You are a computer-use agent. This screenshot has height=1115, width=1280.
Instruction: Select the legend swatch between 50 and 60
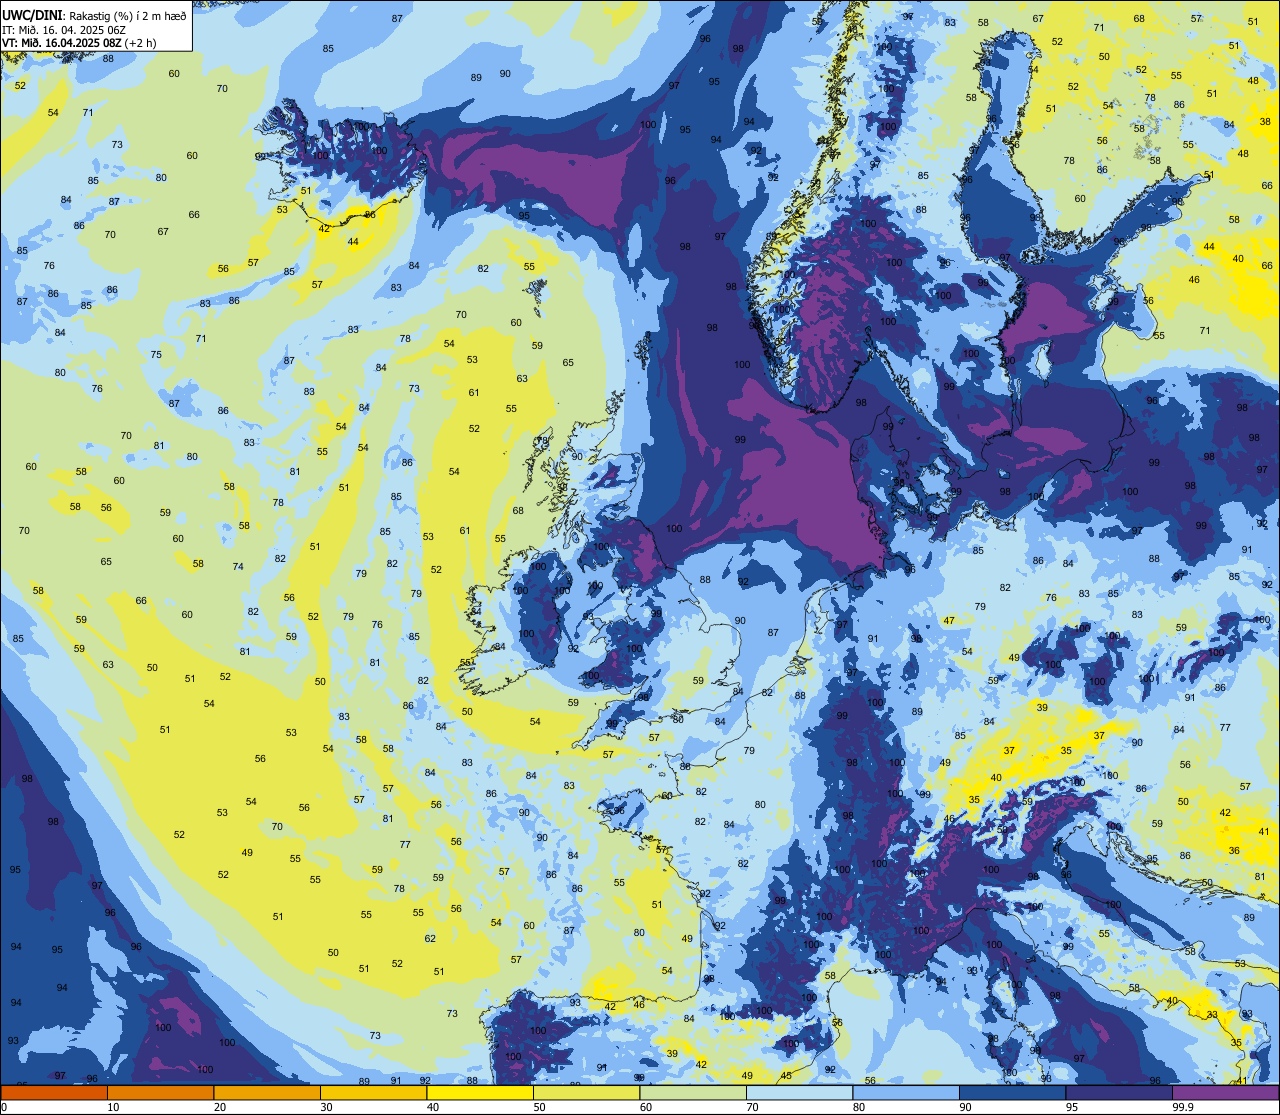(x=586, y=1092)
